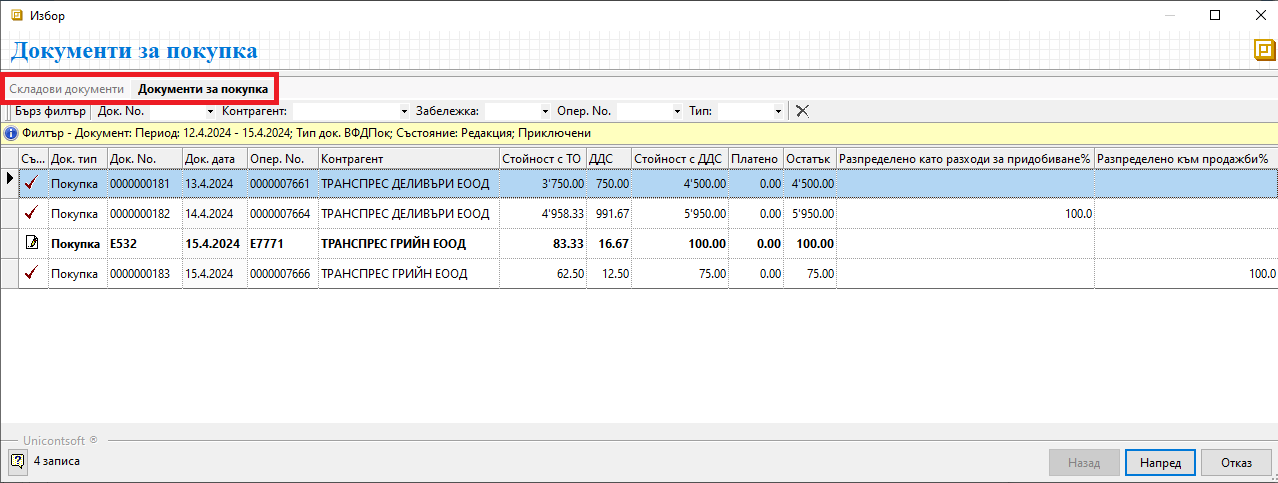
Task: Expand the Тип filter dropdown
Action: pyautogui.click(x=777, y=111)
